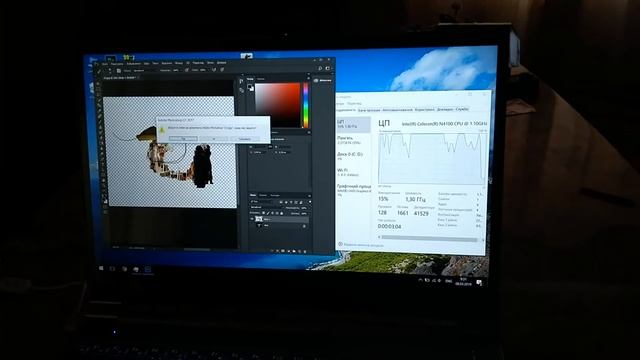Open the Color panel options menu
This screenshot has height=360, width=640.
coord(309,78)
